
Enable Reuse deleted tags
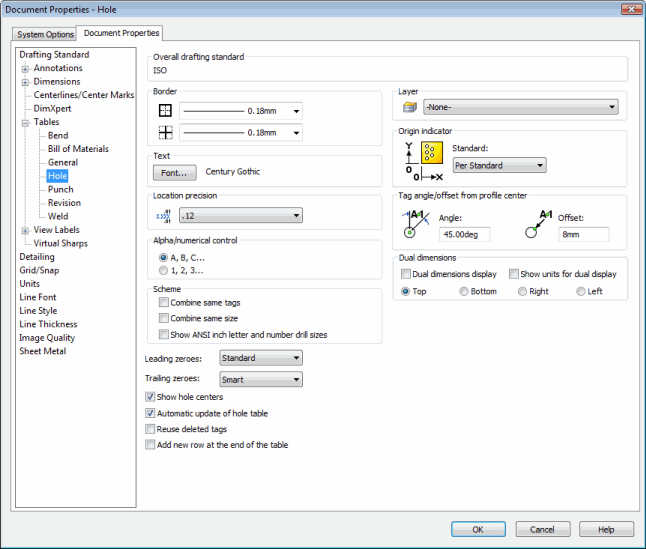click(x=150, y=429)
